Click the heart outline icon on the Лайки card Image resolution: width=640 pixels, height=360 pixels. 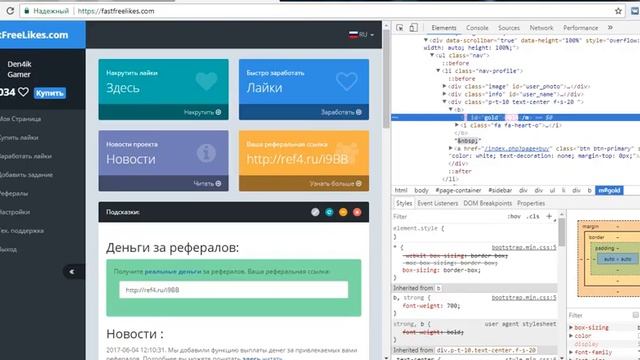(x=347, y=81)
